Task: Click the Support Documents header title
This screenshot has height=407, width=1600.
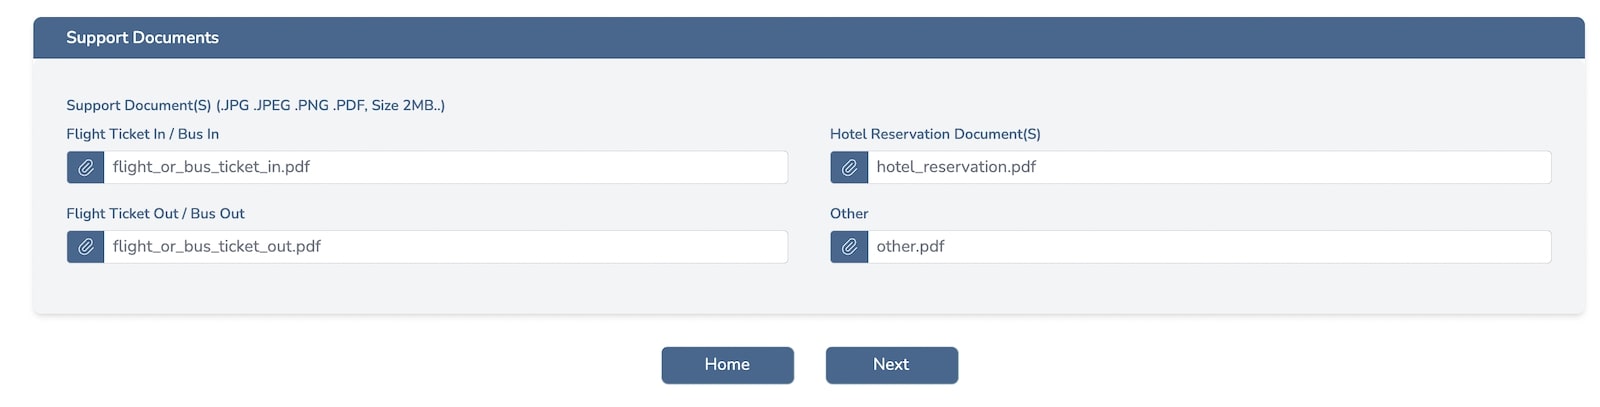Action: [x=142, y=38]
